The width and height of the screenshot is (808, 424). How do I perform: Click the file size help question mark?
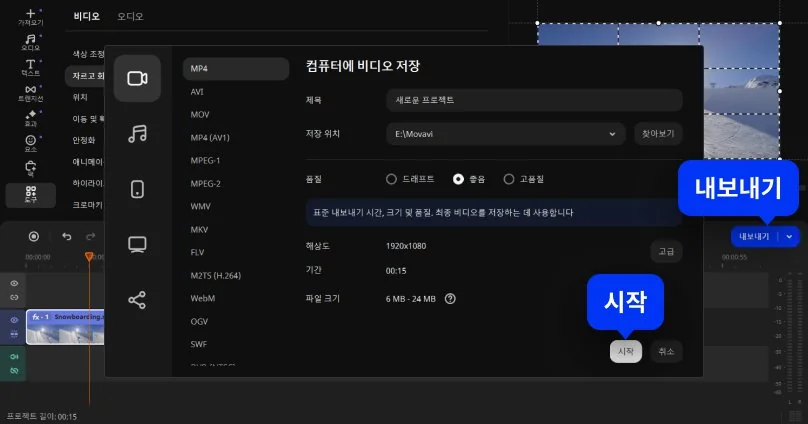pyautogui.click(x=450, y=299)
